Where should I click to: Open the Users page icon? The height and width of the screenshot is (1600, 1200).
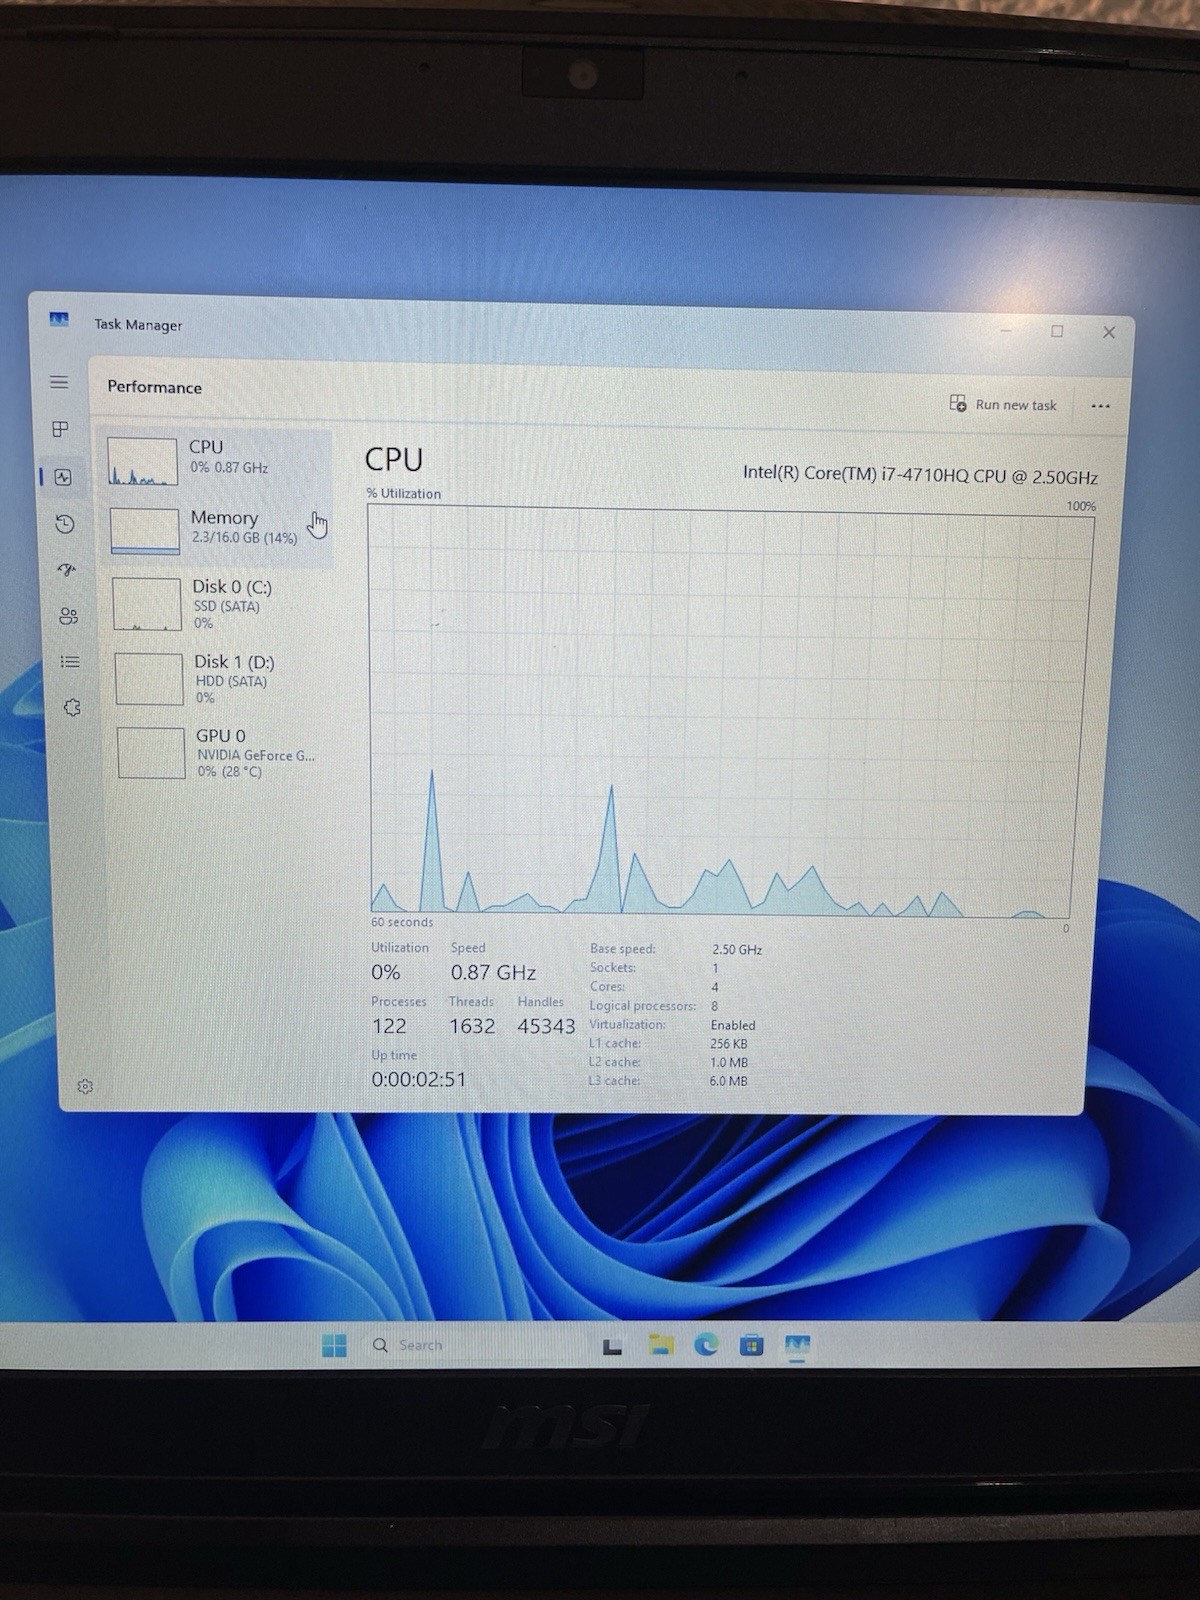coord(68,616)
